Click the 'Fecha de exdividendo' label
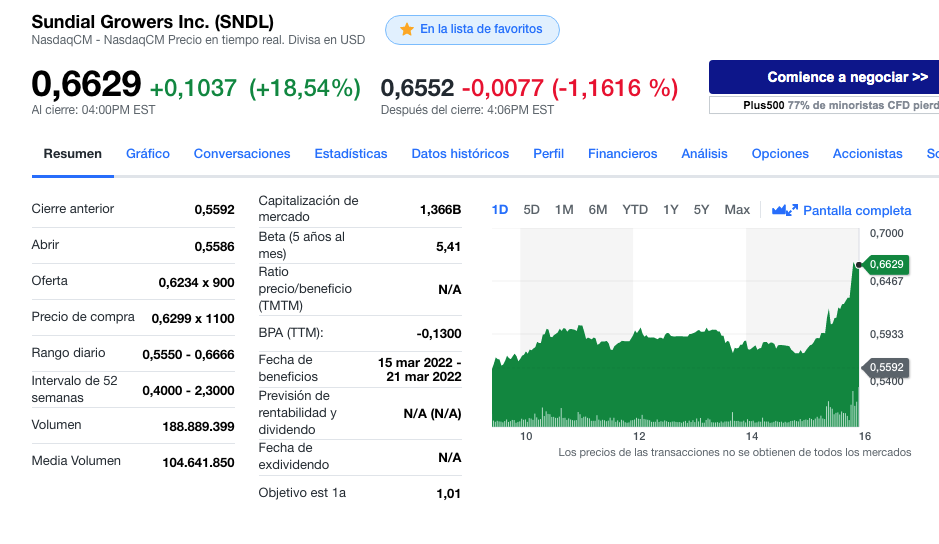The width and height of the screenshot is (939, 544). point(293,456)
